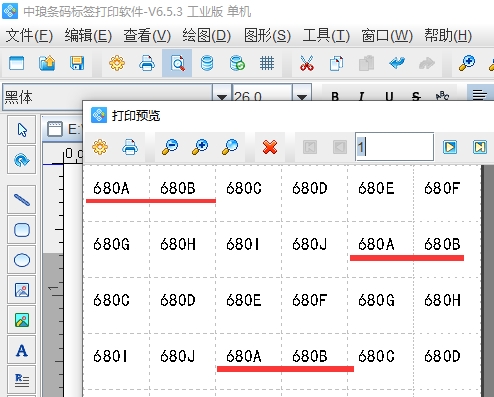
Task: Close print preview with red X
Action: coord(270,147)
